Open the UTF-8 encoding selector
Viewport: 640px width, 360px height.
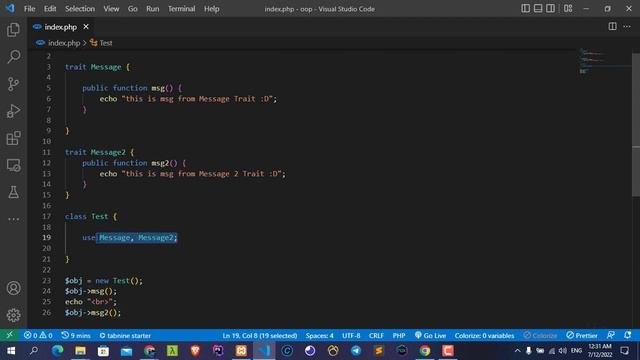click(351, 336)
